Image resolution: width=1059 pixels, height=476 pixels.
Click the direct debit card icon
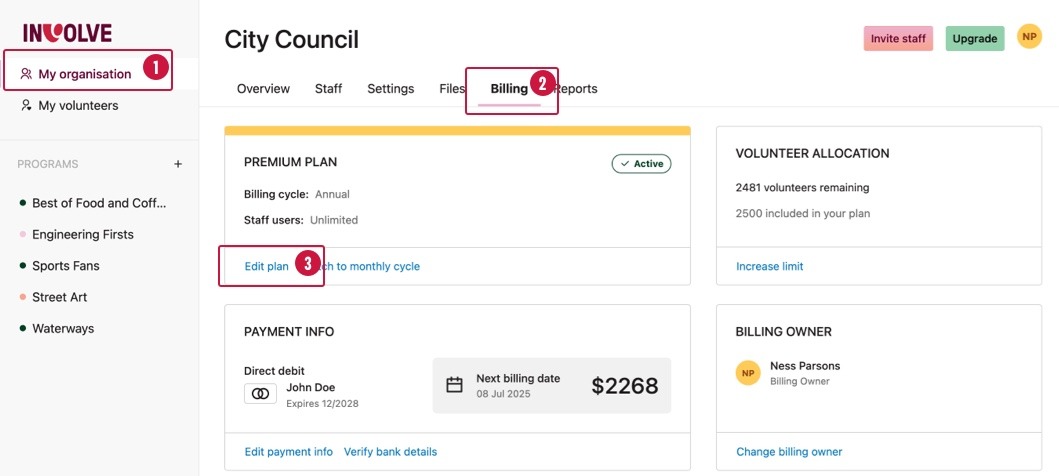coord(260,394)
